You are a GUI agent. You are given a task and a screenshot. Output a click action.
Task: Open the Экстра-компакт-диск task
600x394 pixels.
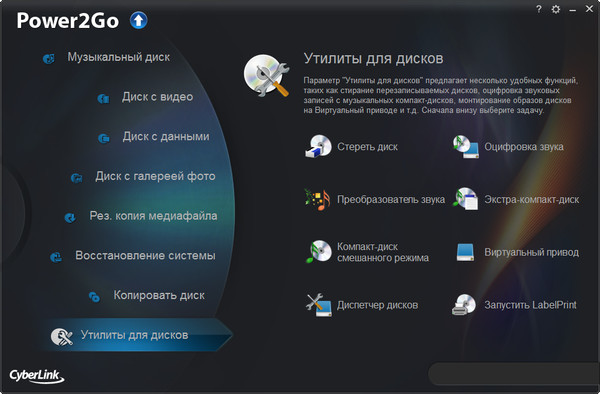[x=532, y=200]
